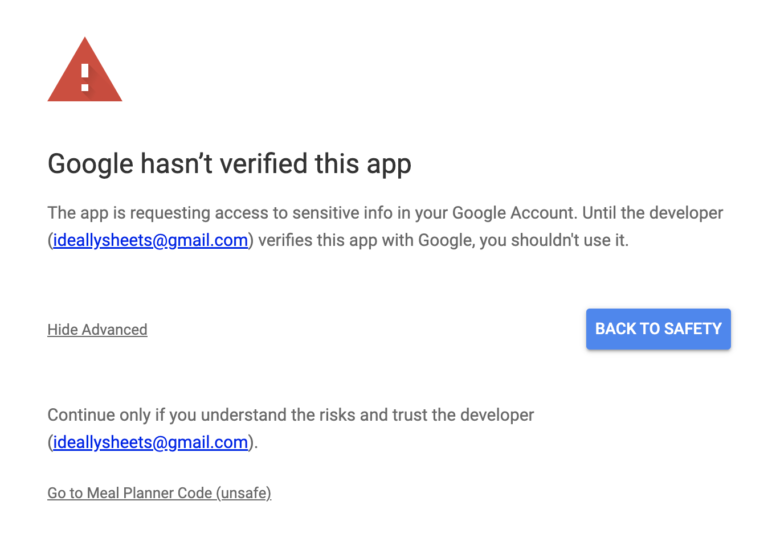Click the "(unsafe)" part of the bottom link
Viewport: 768px width, 534px height.
(x=245, y=493)
